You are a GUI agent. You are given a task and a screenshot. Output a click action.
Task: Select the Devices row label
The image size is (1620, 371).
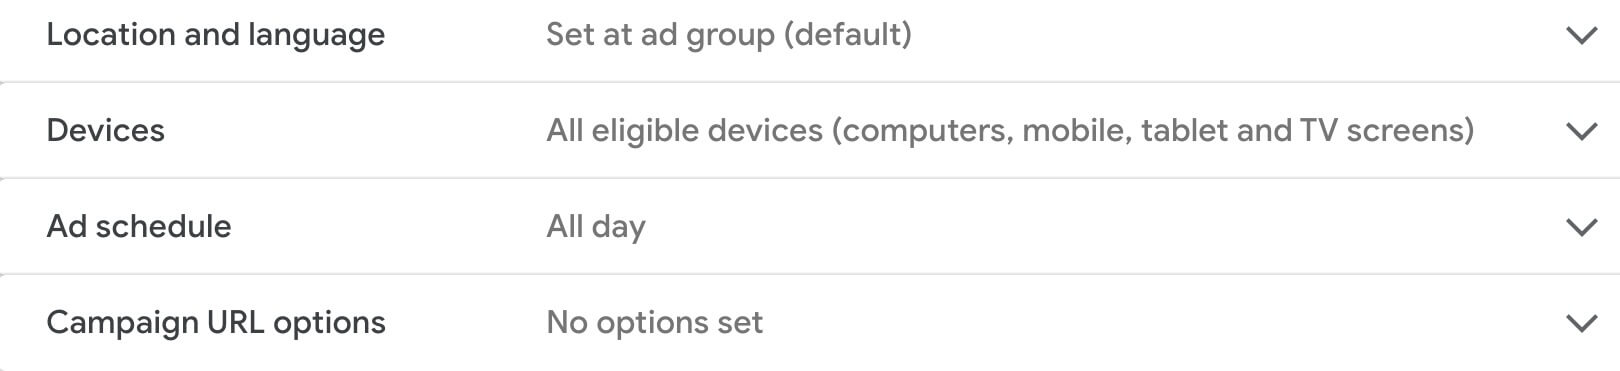[106, 131]
